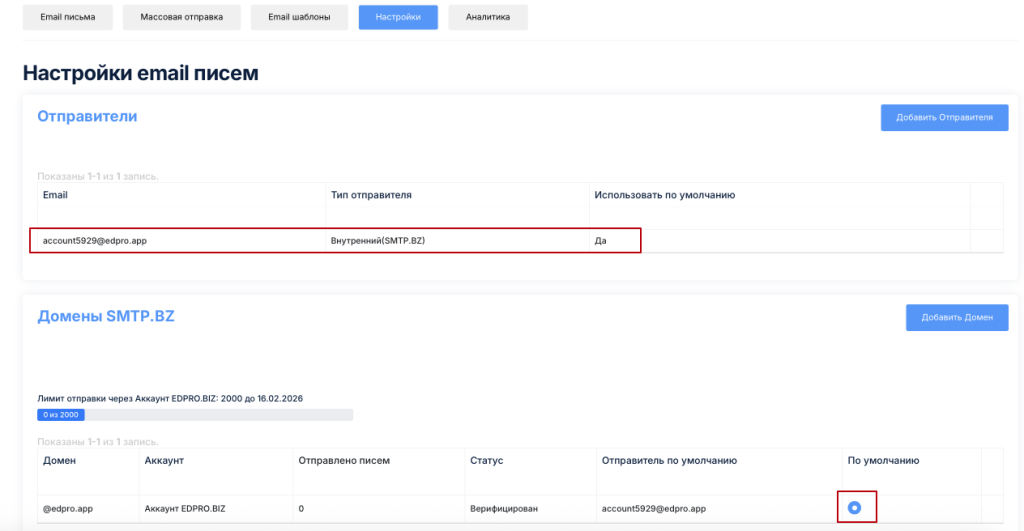Select the active Настройки tab
1024x531 pixels.
tap(398, 17)
